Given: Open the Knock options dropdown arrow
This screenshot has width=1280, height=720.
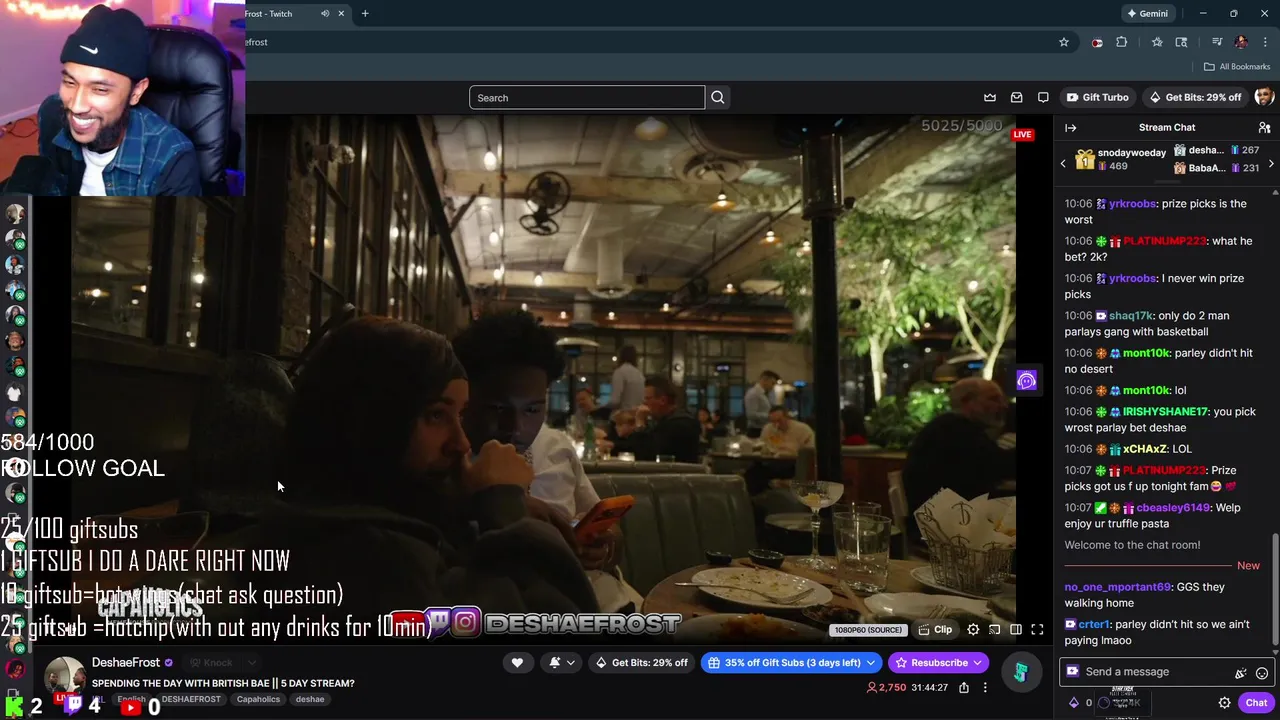Looking at the screenshot, I should tap(252, 662).
